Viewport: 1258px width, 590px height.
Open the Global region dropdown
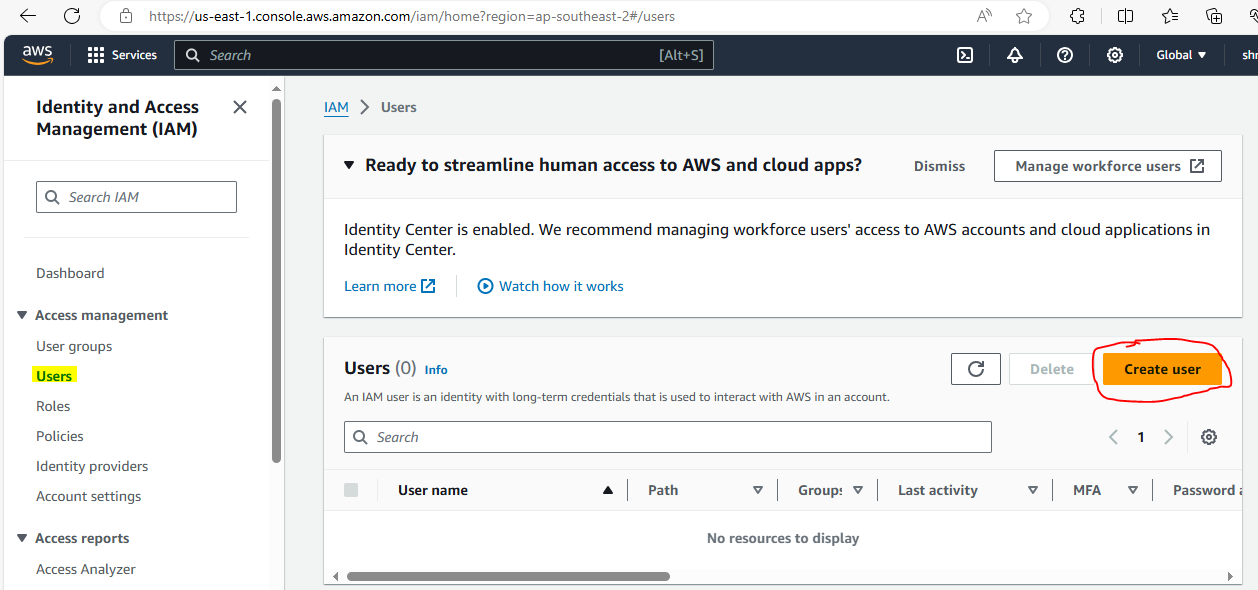(x=1181, y=55)
